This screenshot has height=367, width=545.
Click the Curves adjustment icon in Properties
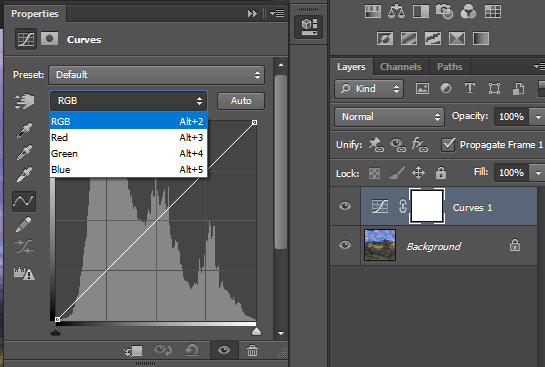[26, 39]
